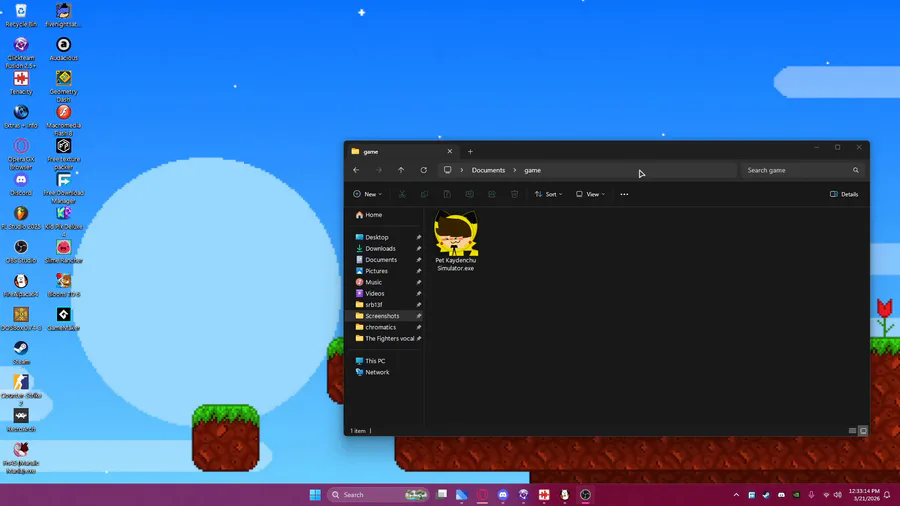Open Pet Kaydenchu Simulator.exe file

click(x=455, y=241)
